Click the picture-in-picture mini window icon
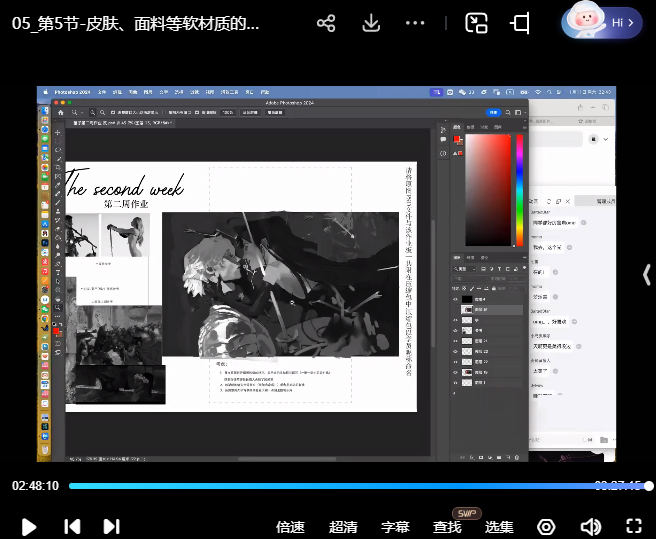 click(477, 23)
